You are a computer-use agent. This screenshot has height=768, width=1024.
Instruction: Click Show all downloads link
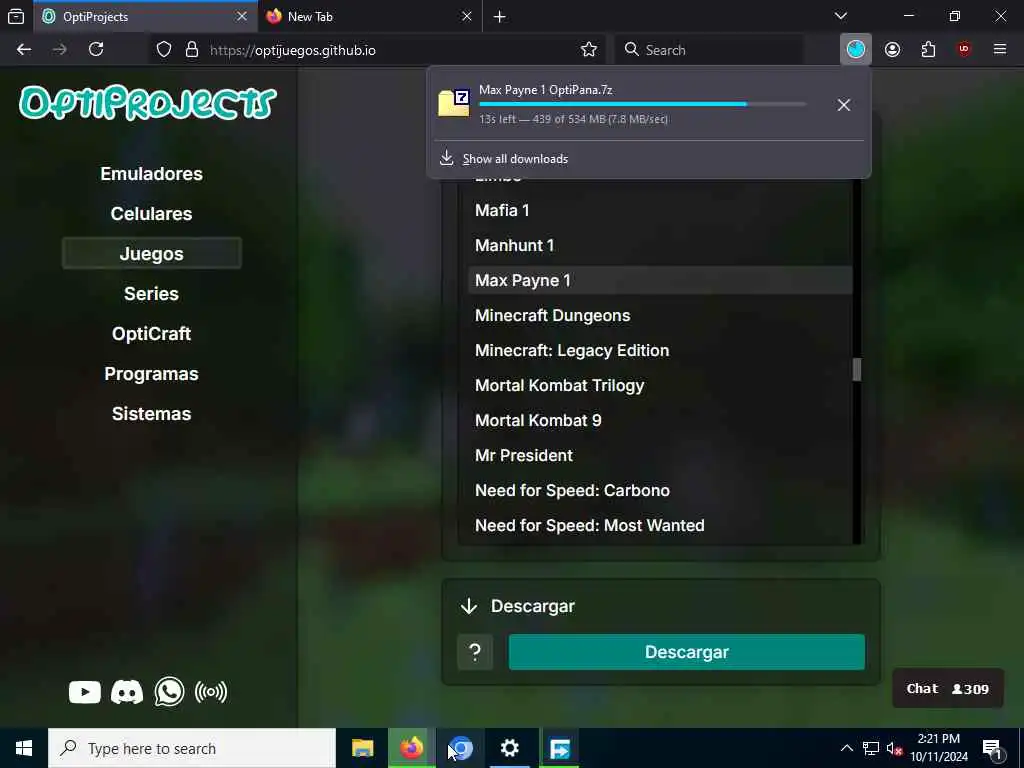[515, 159]
